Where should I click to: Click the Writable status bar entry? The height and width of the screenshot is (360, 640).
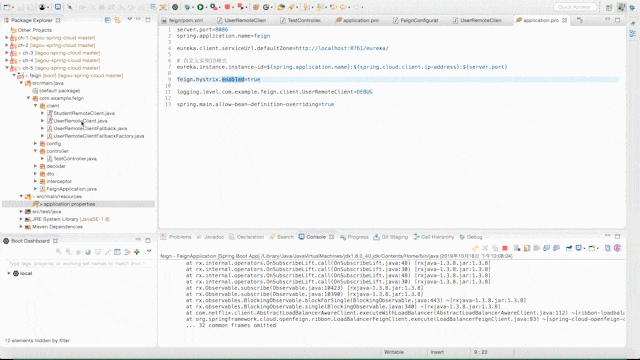[394, 352]
